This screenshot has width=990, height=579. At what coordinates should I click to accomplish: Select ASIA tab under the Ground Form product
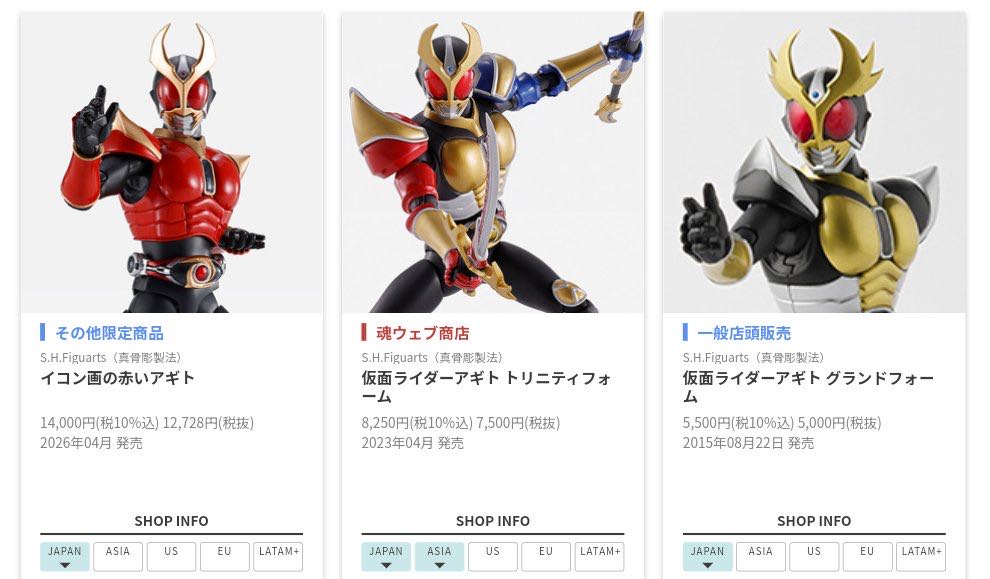tap(761, 556)
